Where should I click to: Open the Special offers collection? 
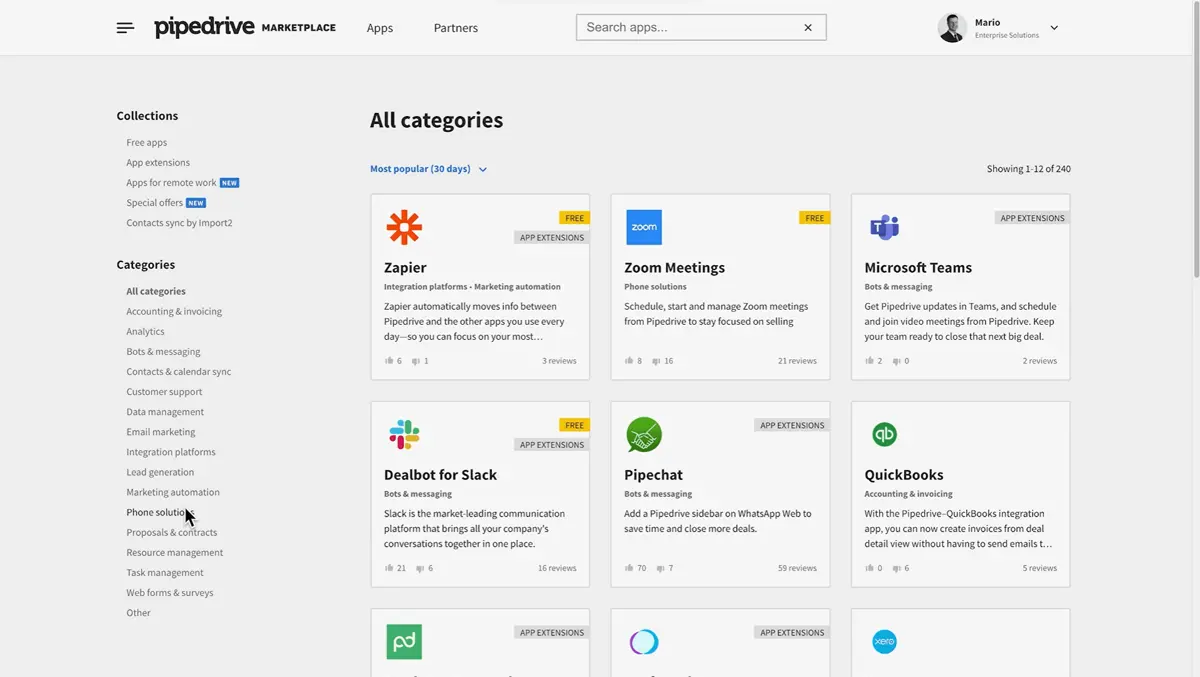[x=155, y=203]
